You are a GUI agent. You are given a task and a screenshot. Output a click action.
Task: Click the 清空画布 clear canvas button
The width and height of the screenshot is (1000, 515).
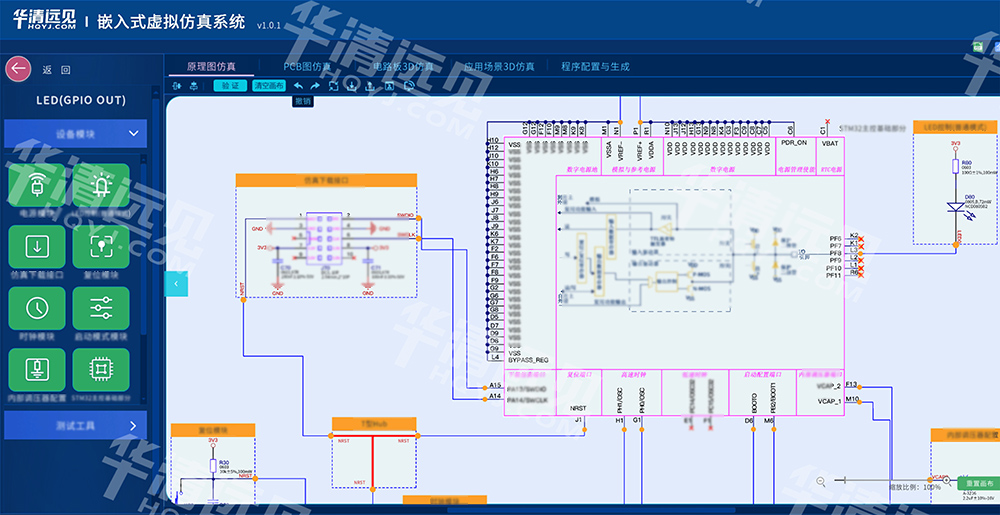[268, 86]
